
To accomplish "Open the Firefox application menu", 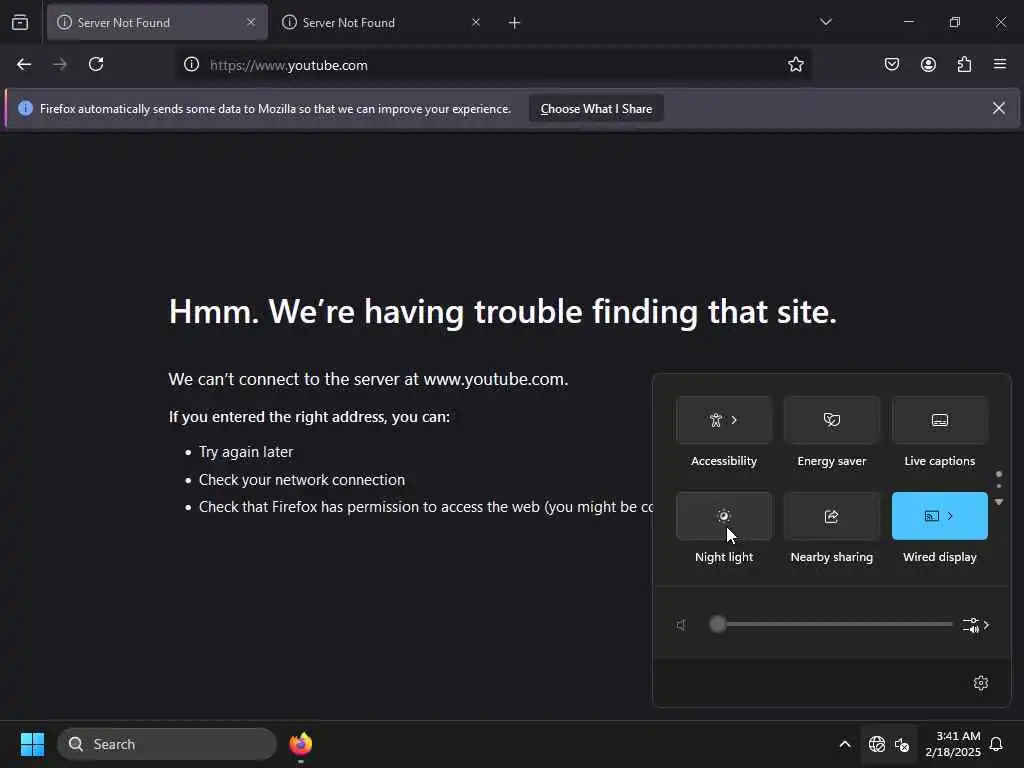I will tap(1000, 64).
